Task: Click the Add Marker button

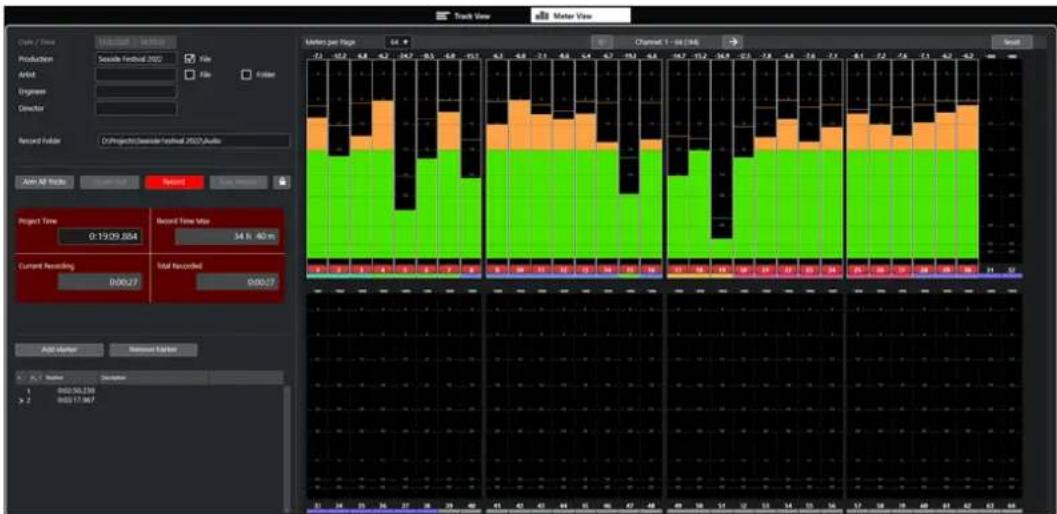Action: tap(59, 349)
